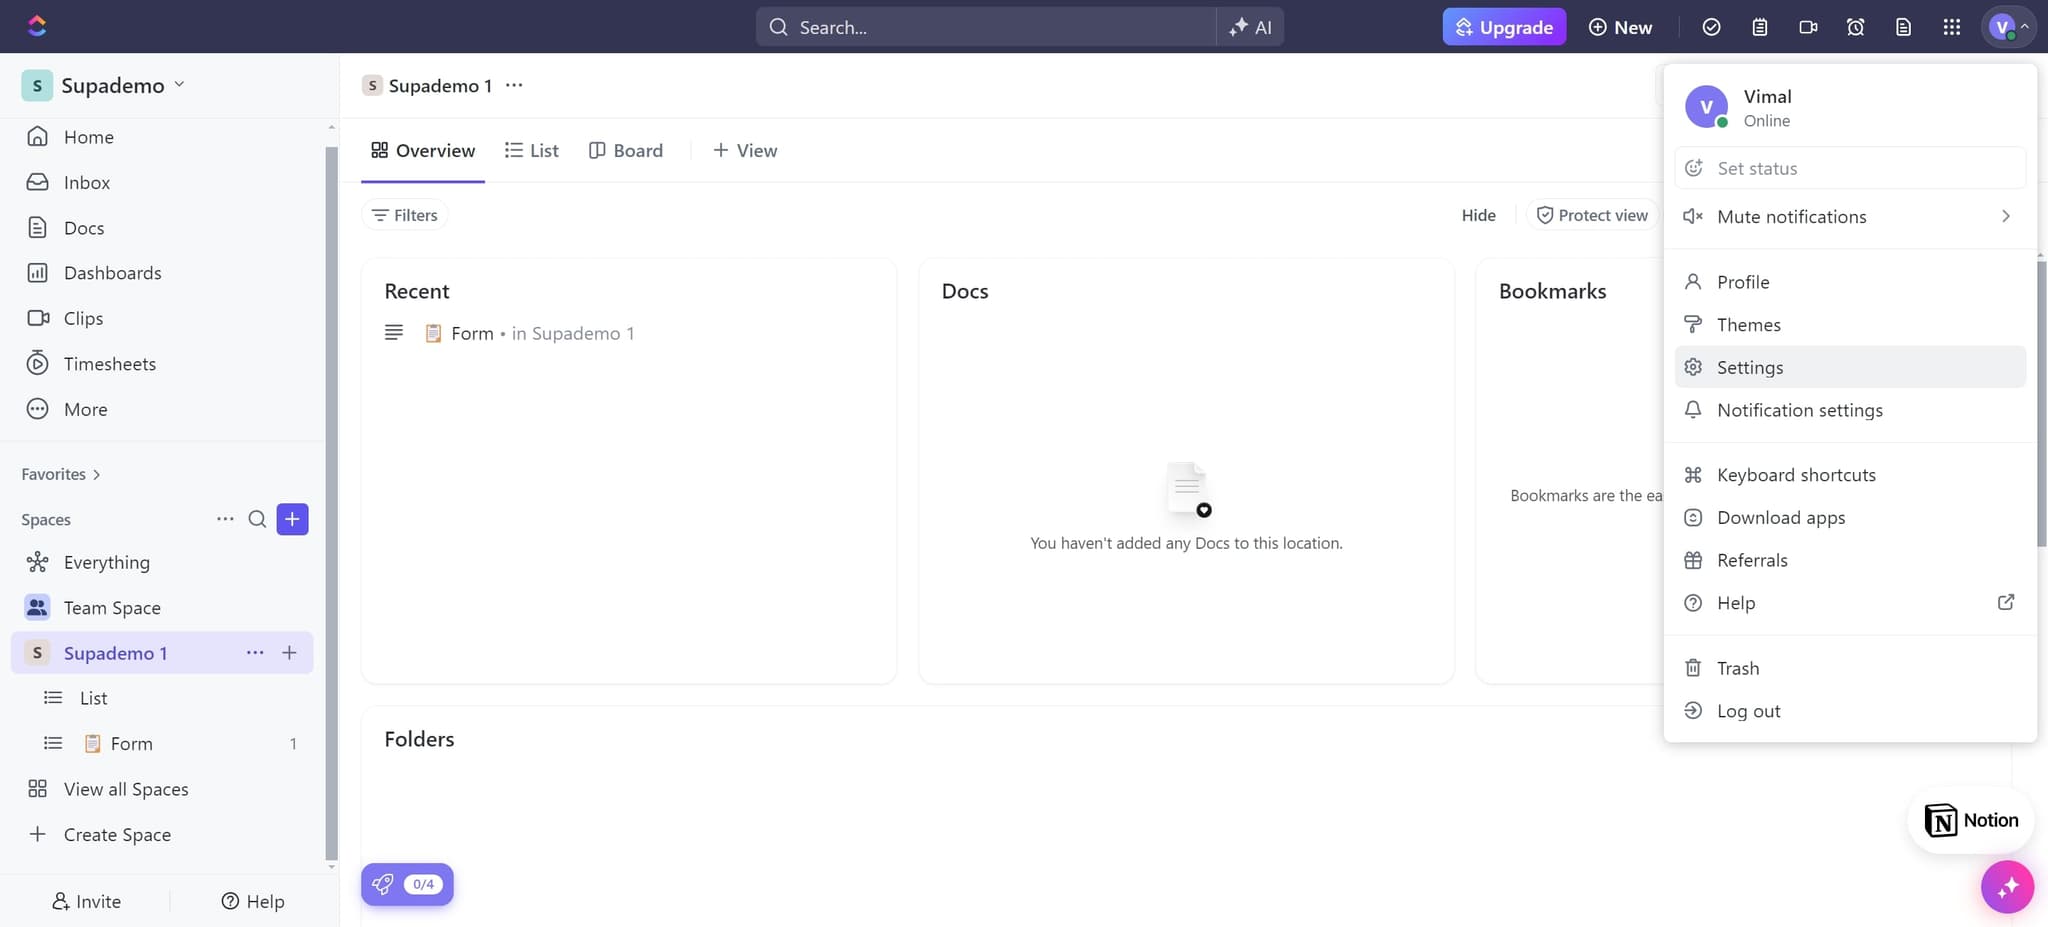
Task: Click the Upgrade button
Action: (1504, 27)
